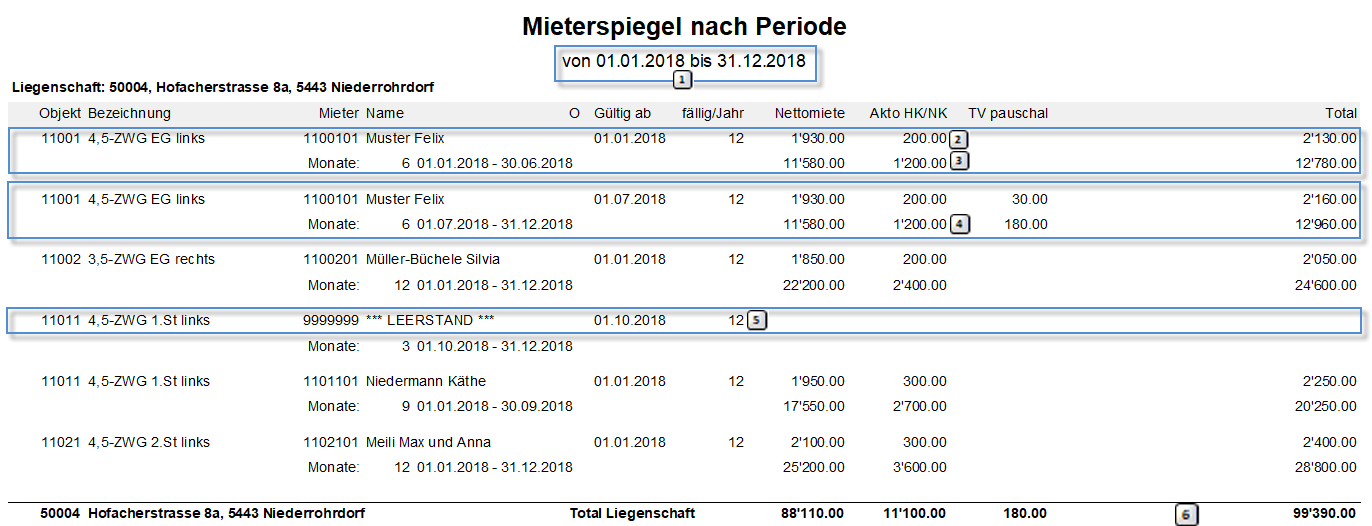1372x526 pixels.
Task: Click tenant number '1101101'
Action: (331, 381)
